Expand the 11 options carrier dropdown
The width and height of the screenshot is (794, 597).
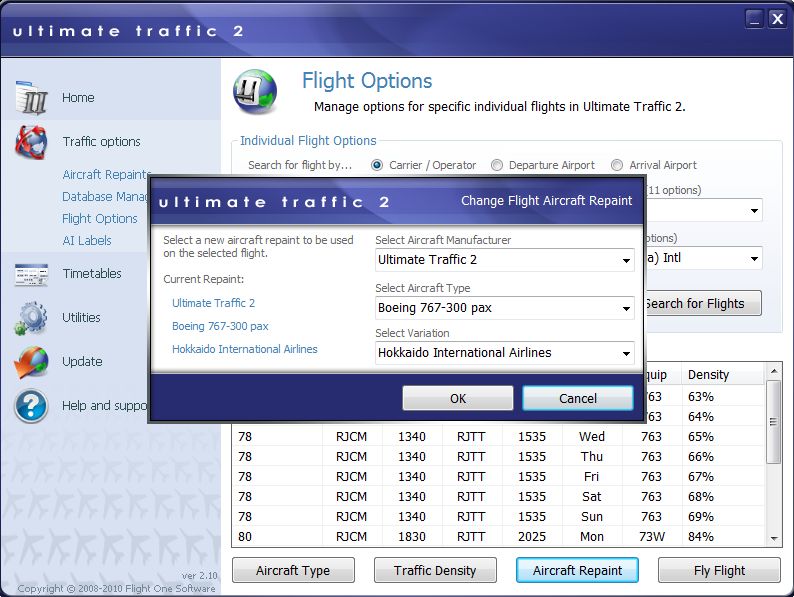(754, 210)
